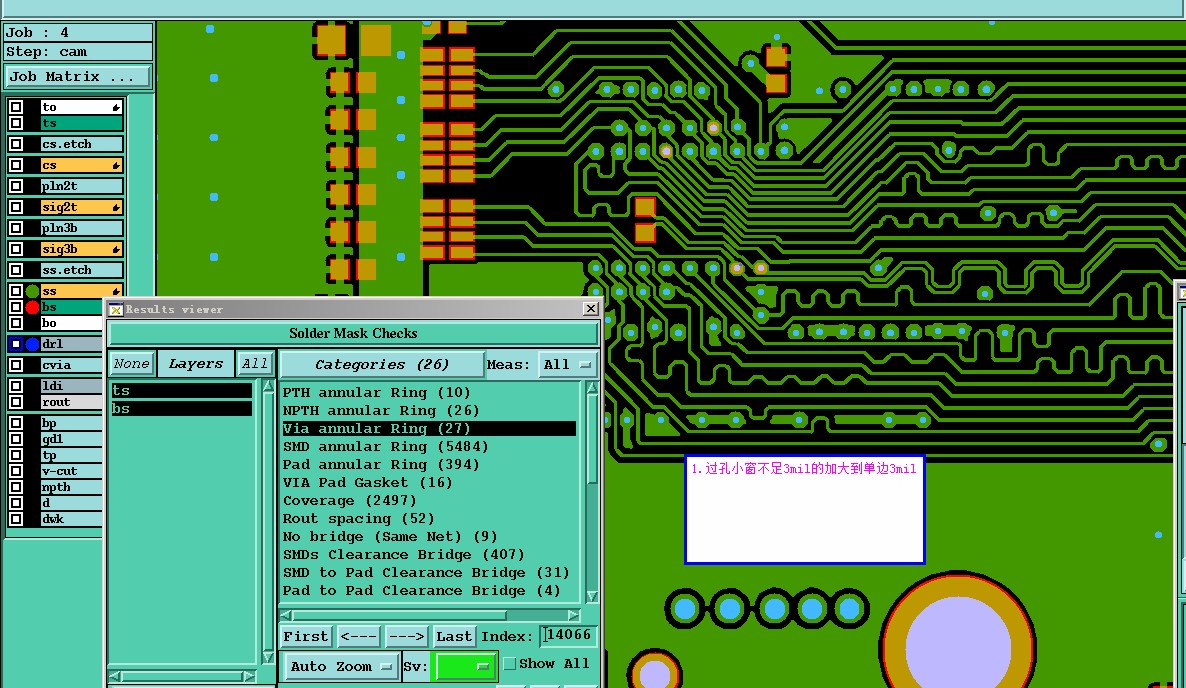Click None in layers filter
Image resolution: width=1186 pixels, height=688 pixels.
coord(132,364)
